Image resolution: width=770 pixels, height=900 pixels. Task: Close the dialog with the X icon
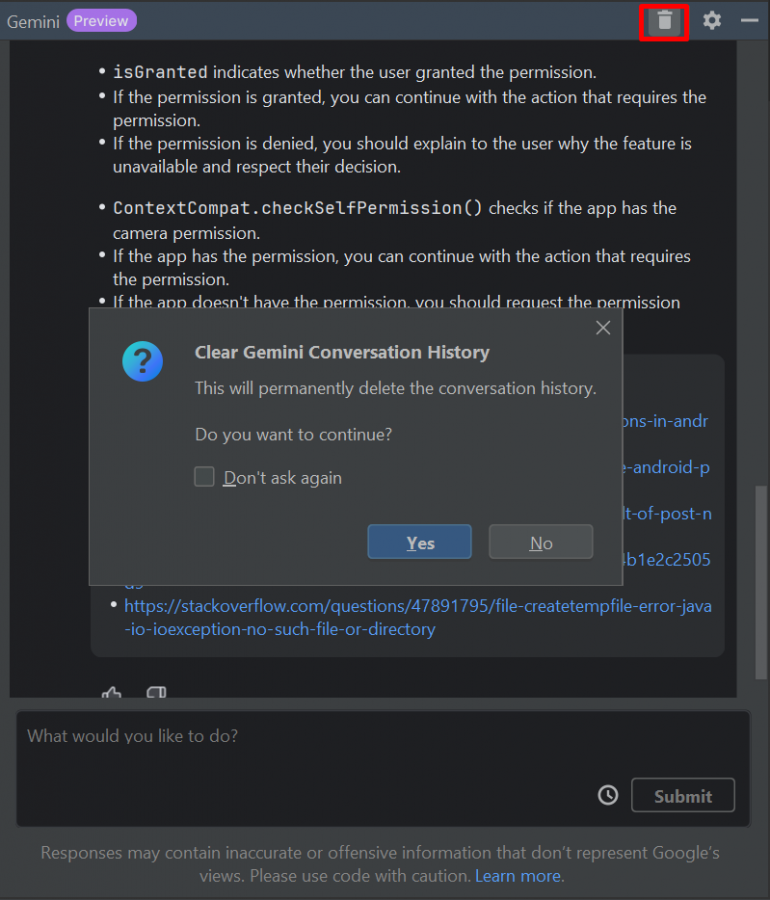point(603,327)
